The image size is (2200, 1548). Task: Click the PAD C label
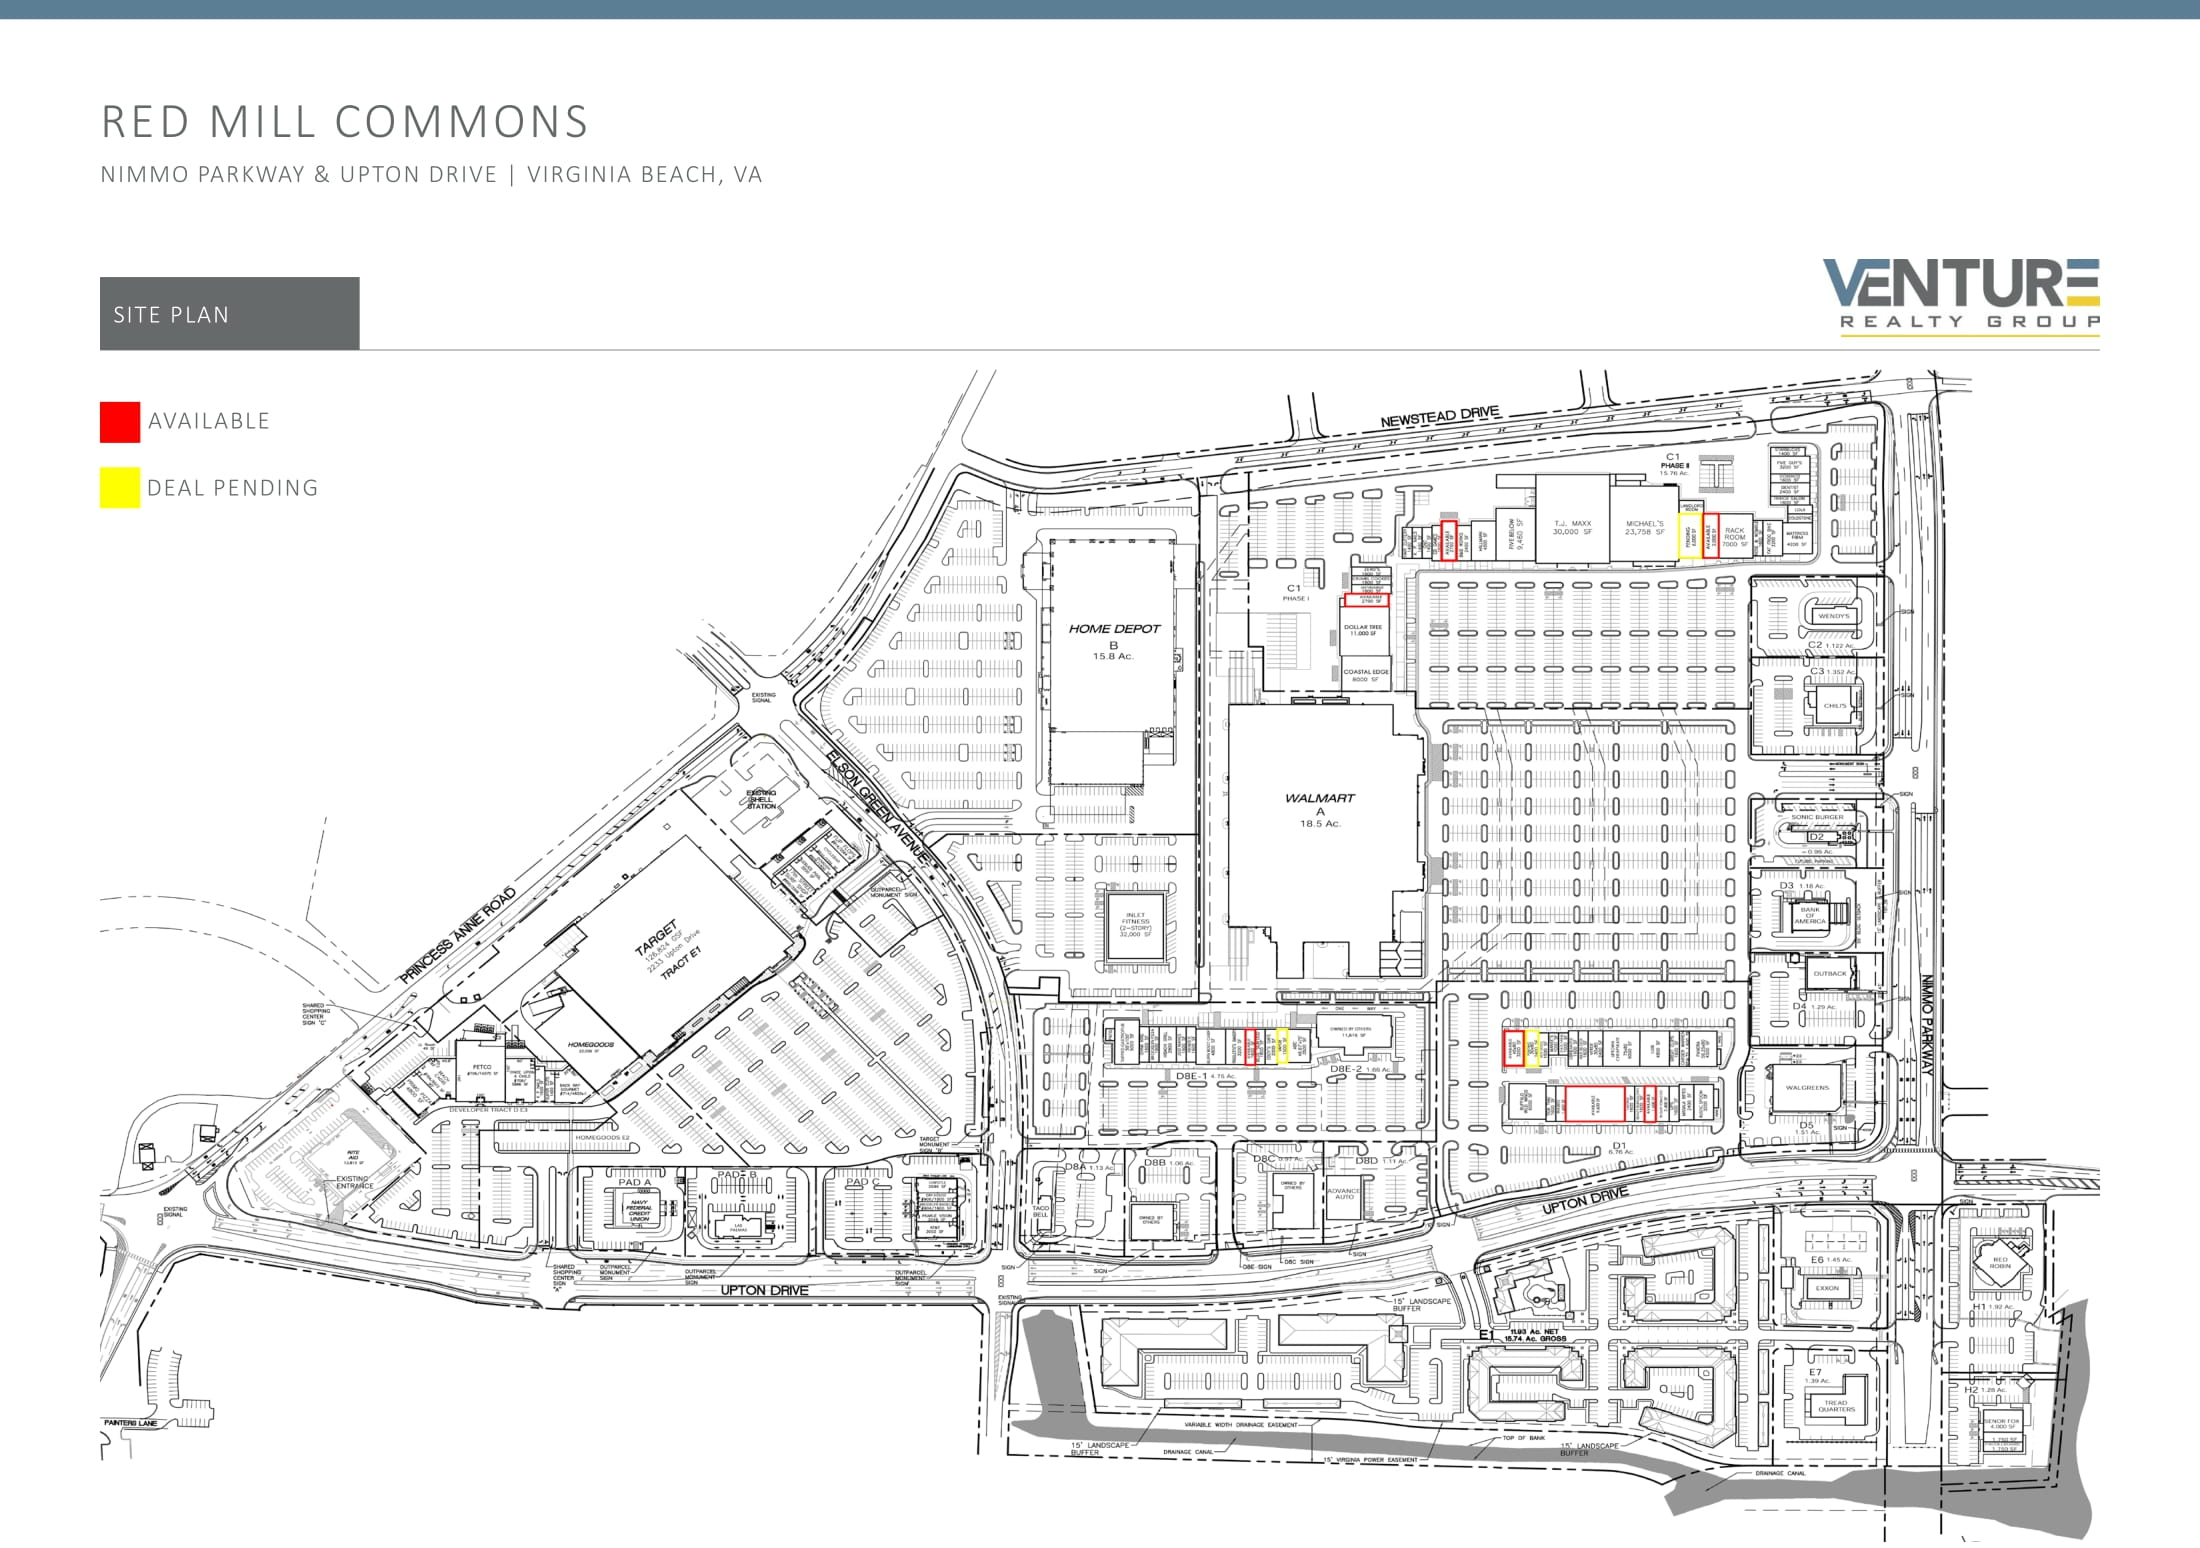click(x=863, y=1182)
